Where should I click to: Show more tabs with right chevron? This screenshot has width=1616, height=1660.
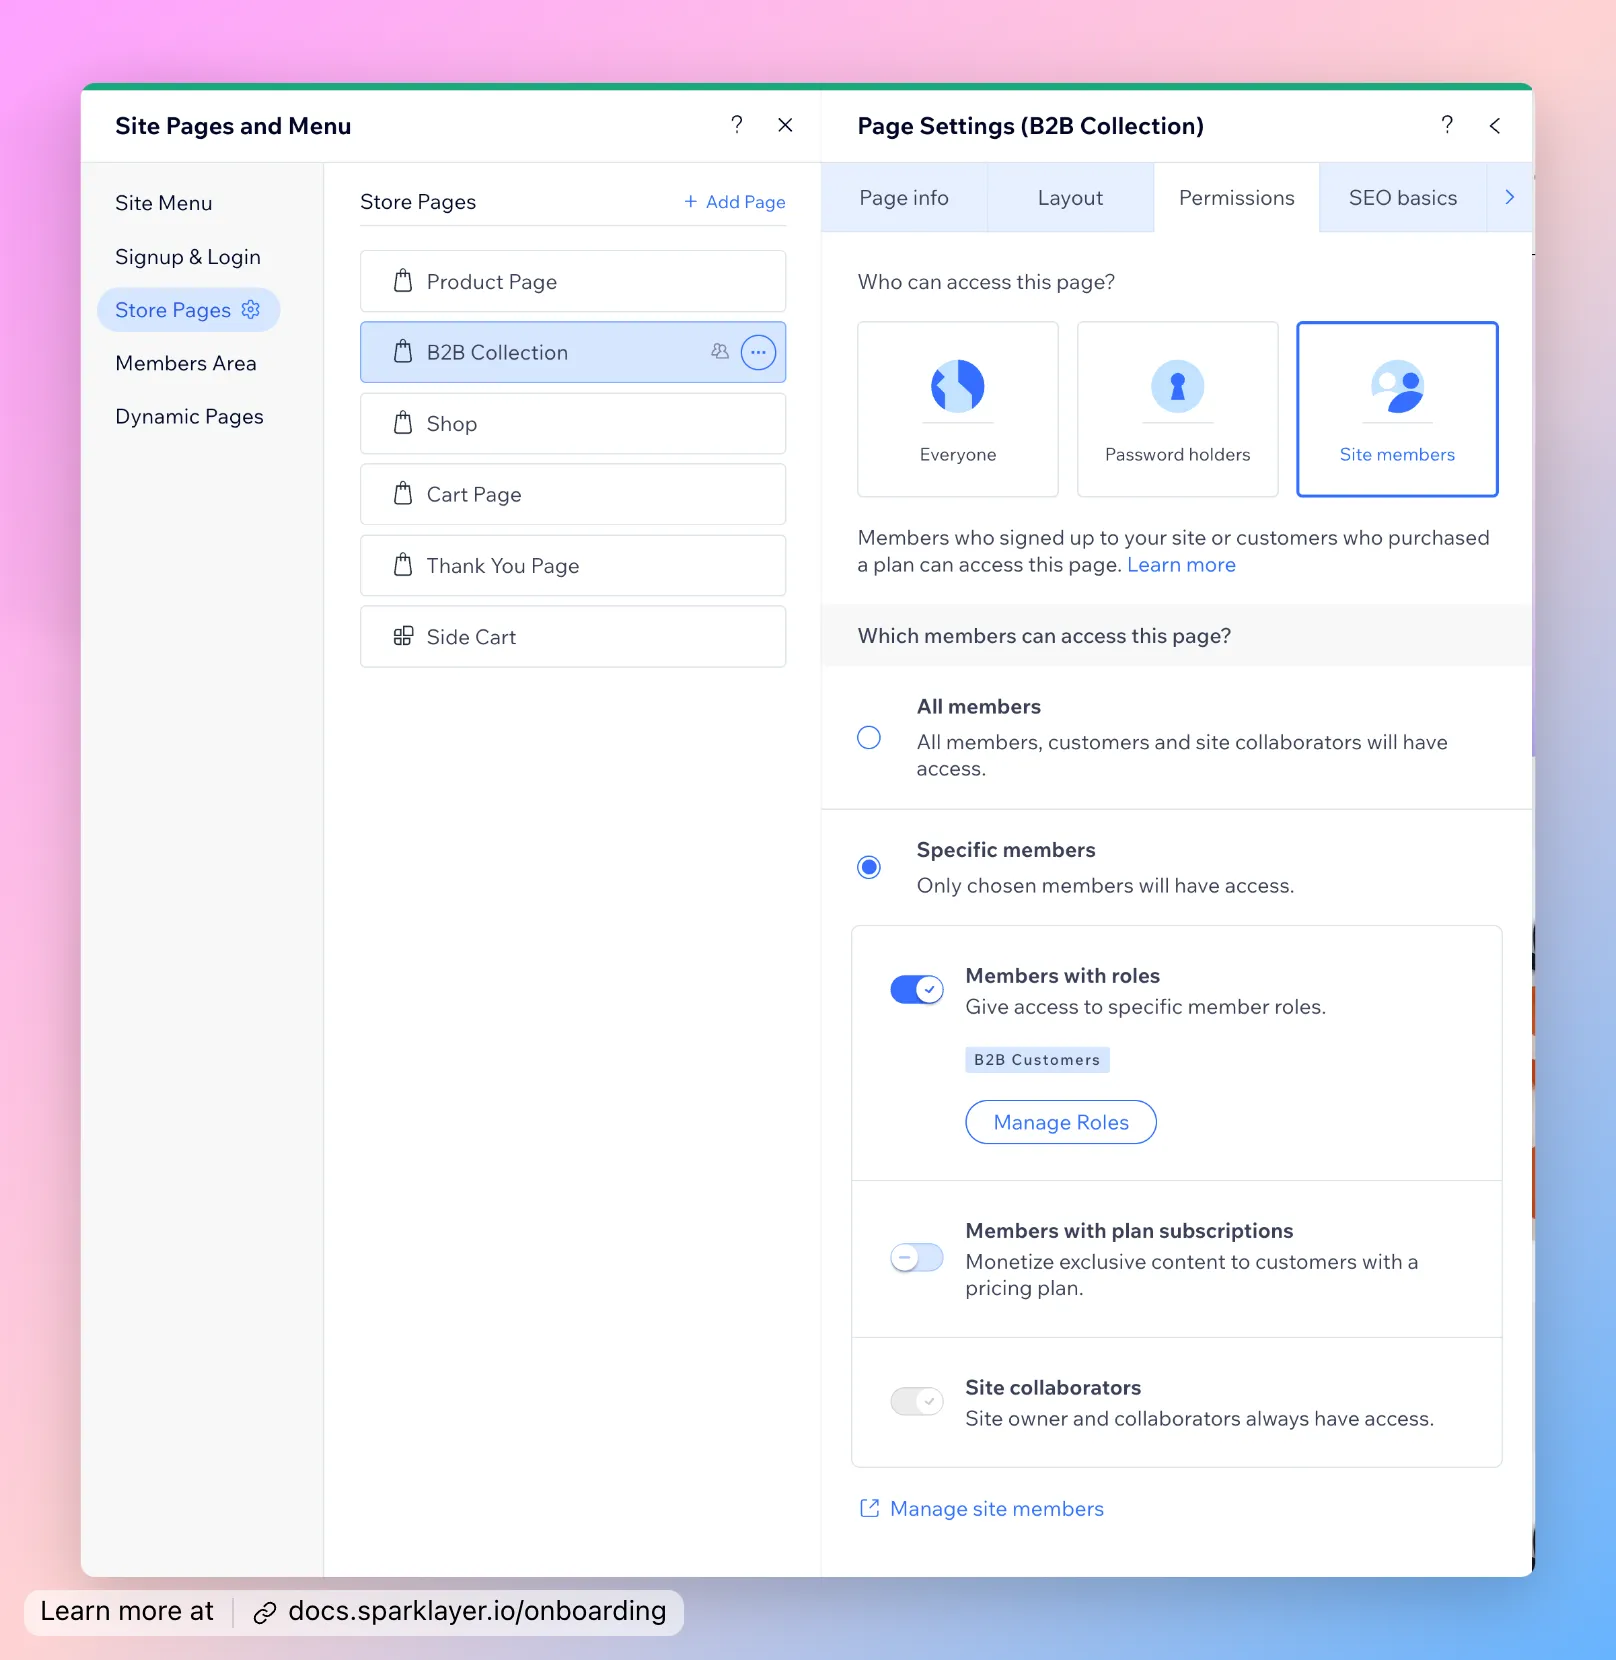pos(1510,198)
